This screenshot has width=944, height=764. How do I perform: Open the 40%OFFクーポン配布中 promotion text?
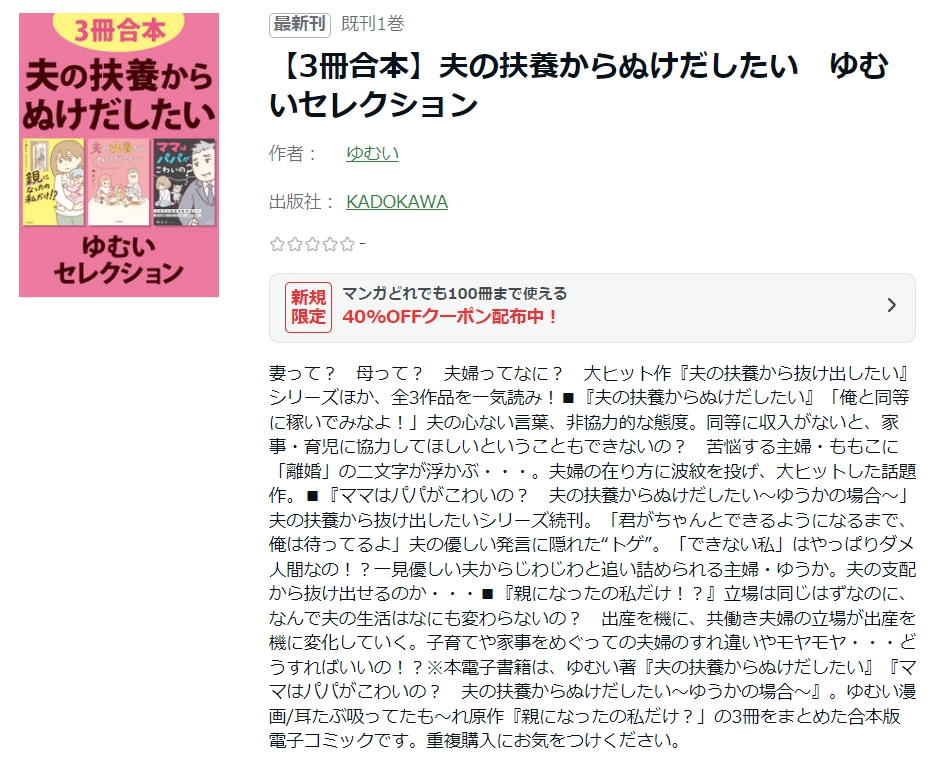click(x=450, y=317)
